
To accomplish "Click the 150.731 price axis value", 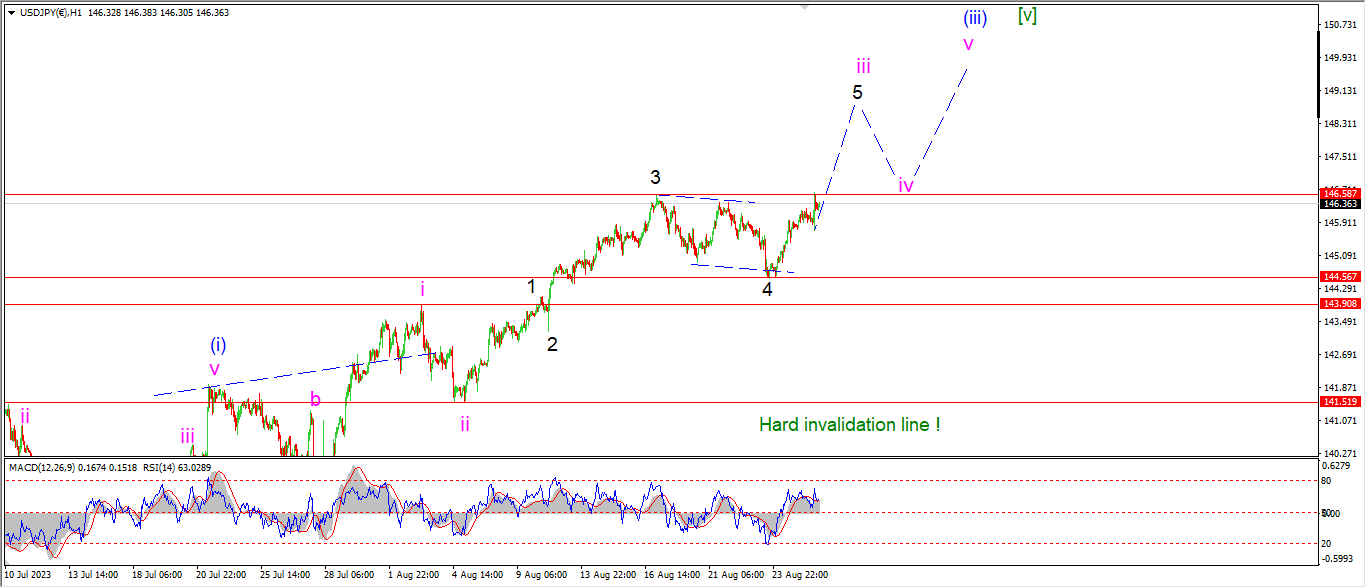I will 1340,24.
